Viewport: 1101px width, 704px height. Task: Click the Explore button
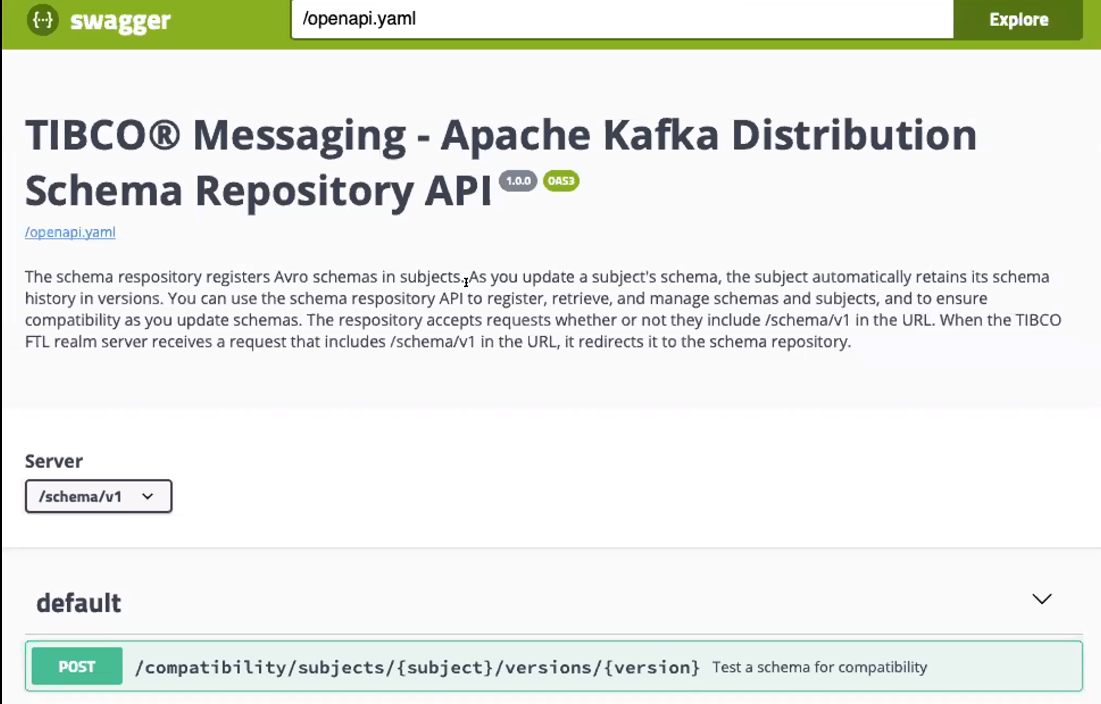(1018, 20)
